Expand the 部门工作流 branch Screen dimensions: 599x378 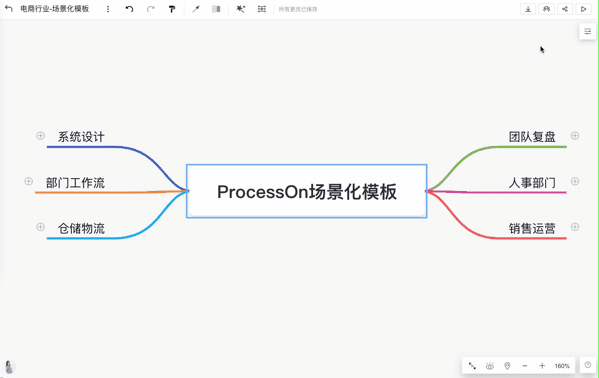click(29, 181)
